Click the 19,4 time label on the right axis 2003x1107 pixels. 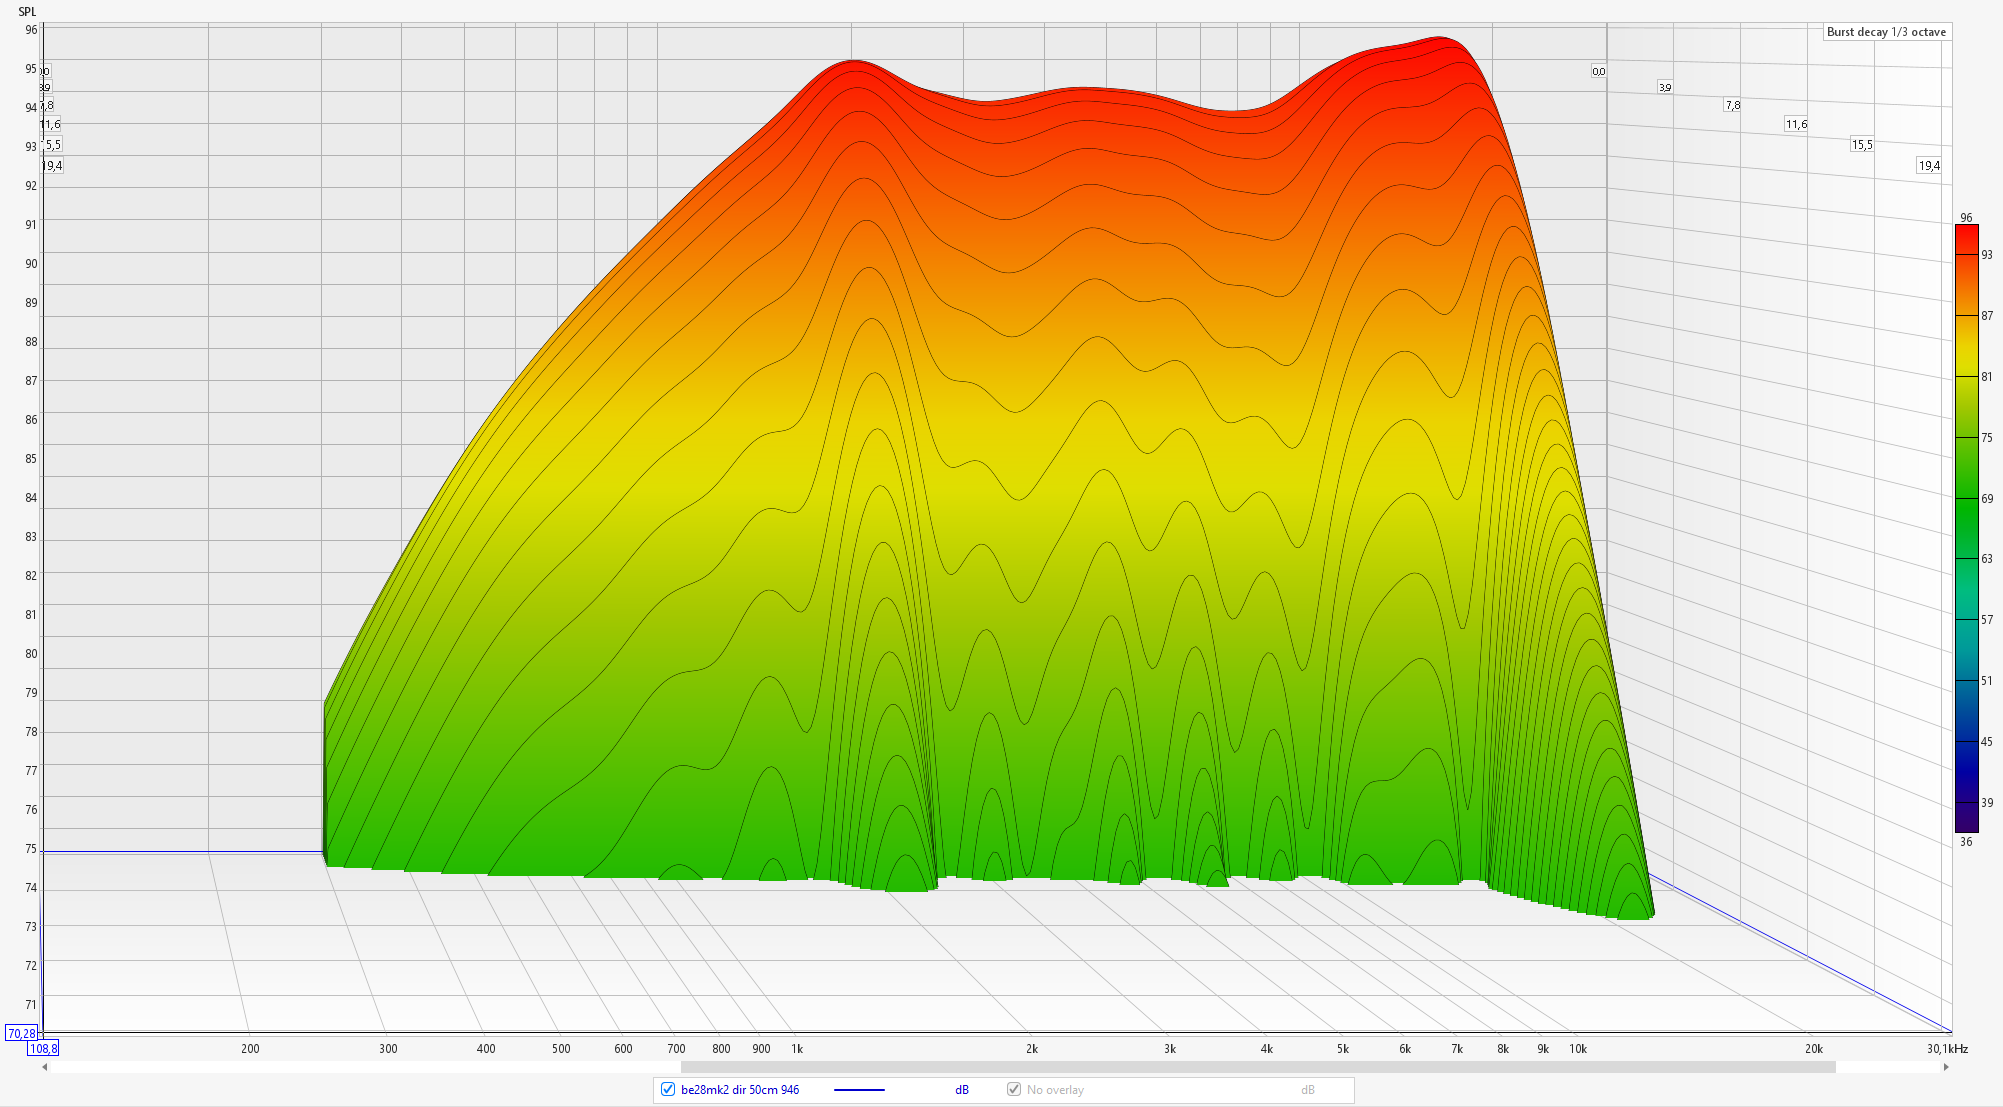(1929, 166)
